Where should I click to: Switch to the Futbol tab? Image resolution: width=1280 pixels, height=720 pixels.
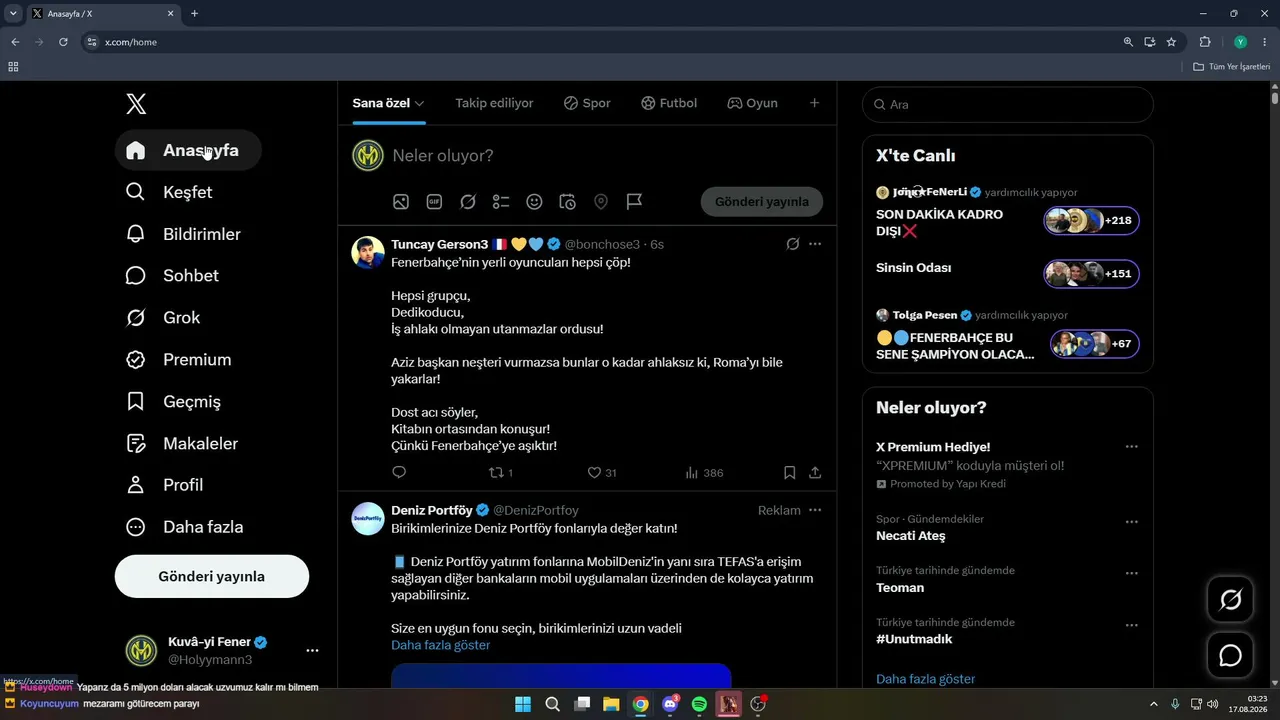click(669, 103)
